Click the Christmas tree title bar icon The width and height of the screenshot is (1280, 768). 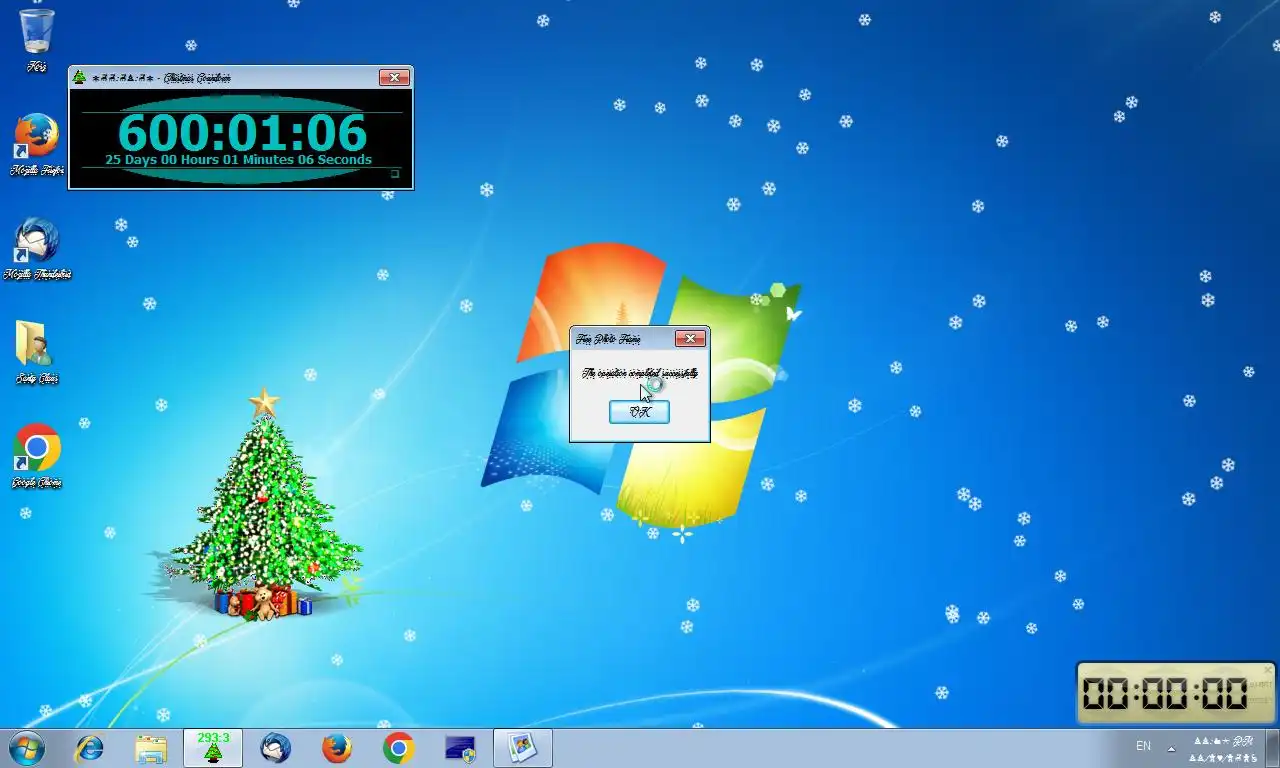[79, 78]
